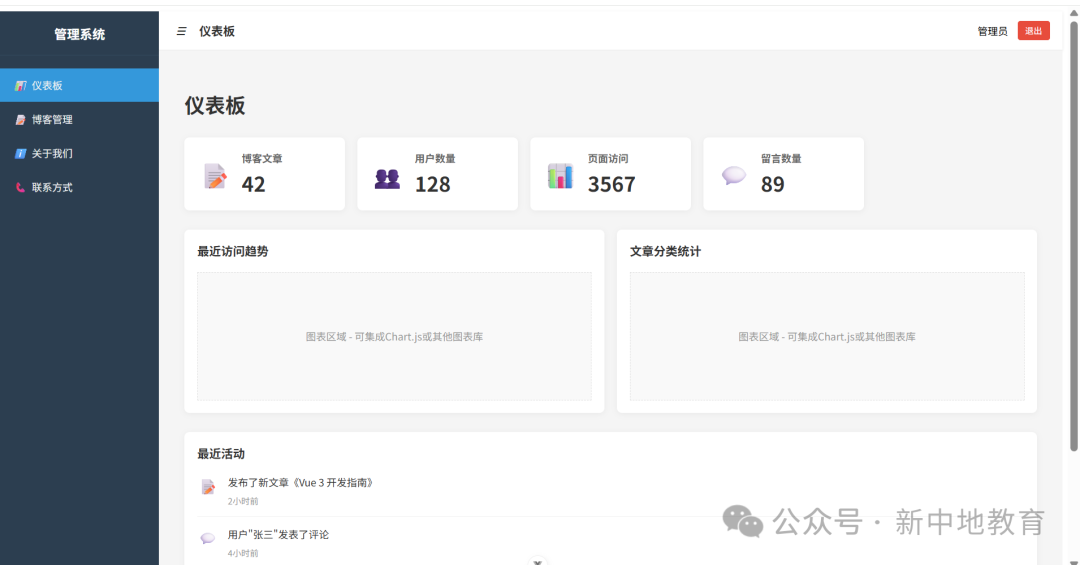The image size is (1080, 565).
Task: Click the 博客文章 card label
Action: coord(262,158)
